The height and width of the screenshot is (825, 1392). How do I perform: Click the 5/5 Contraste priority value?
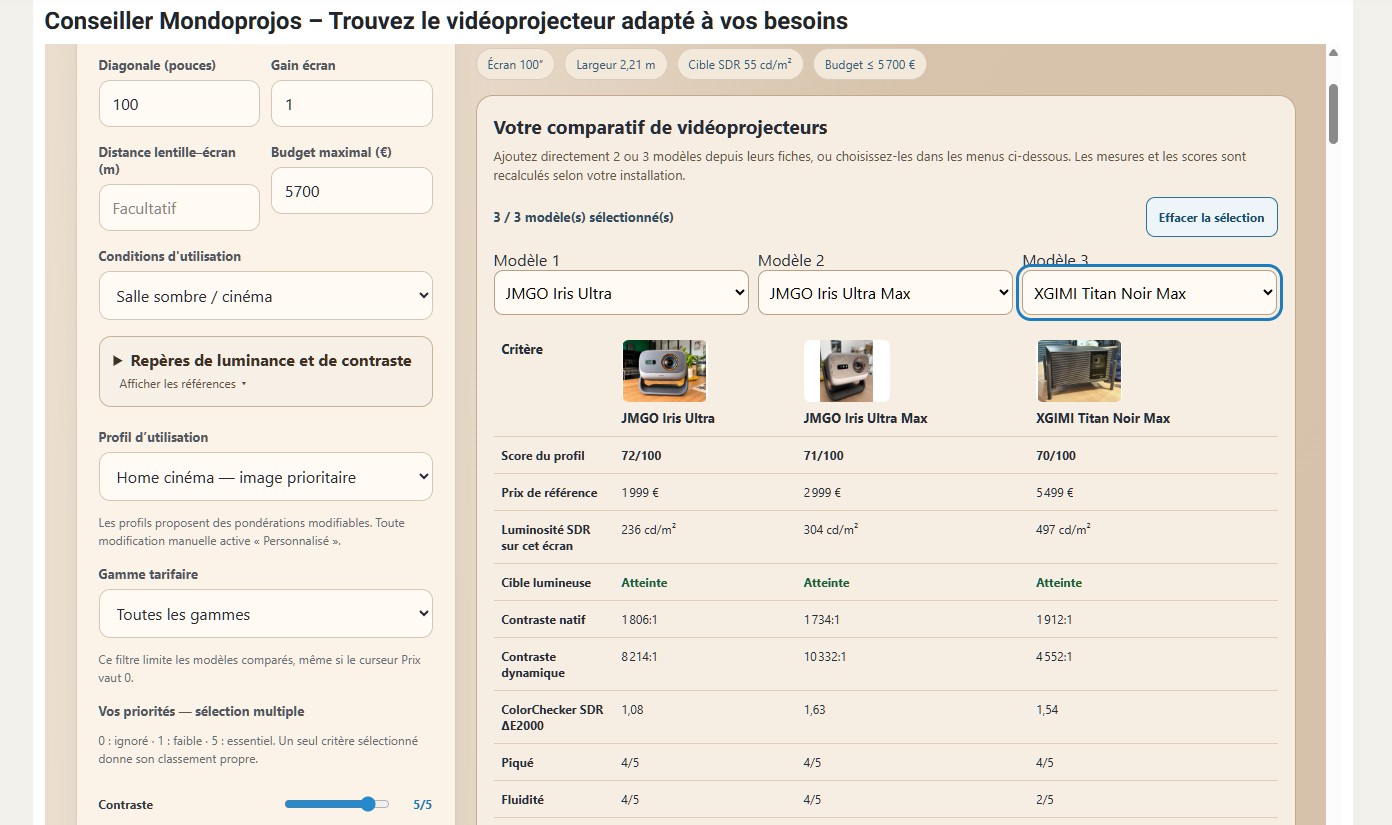pos(422,804)
